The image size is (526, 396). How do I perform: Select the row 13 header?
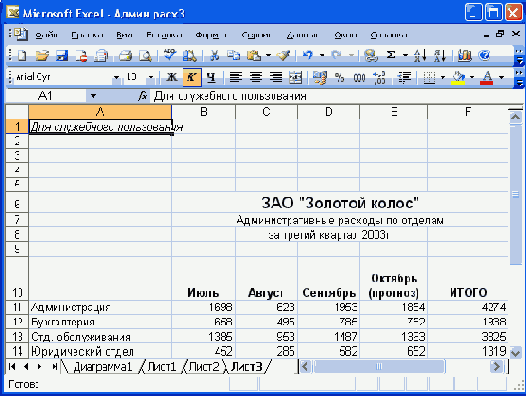(17, 336)
